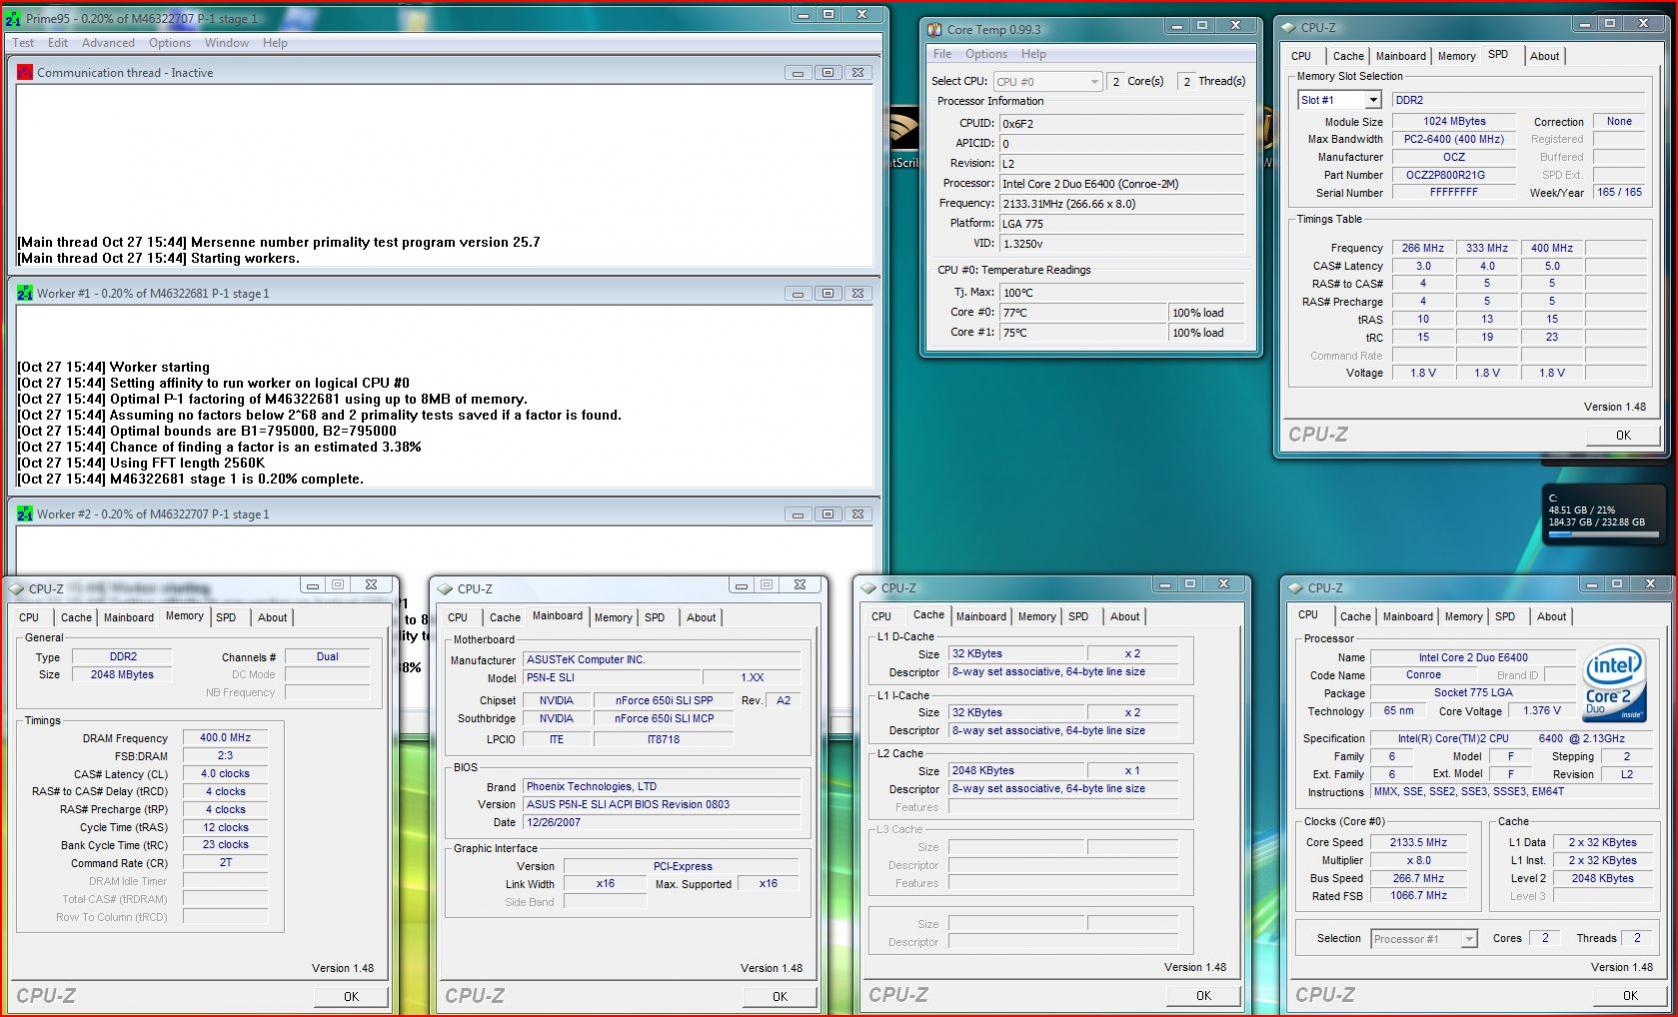Open the File menu in Core Temp
The width and height of the screenshot is (1678, 1017).
942,54
